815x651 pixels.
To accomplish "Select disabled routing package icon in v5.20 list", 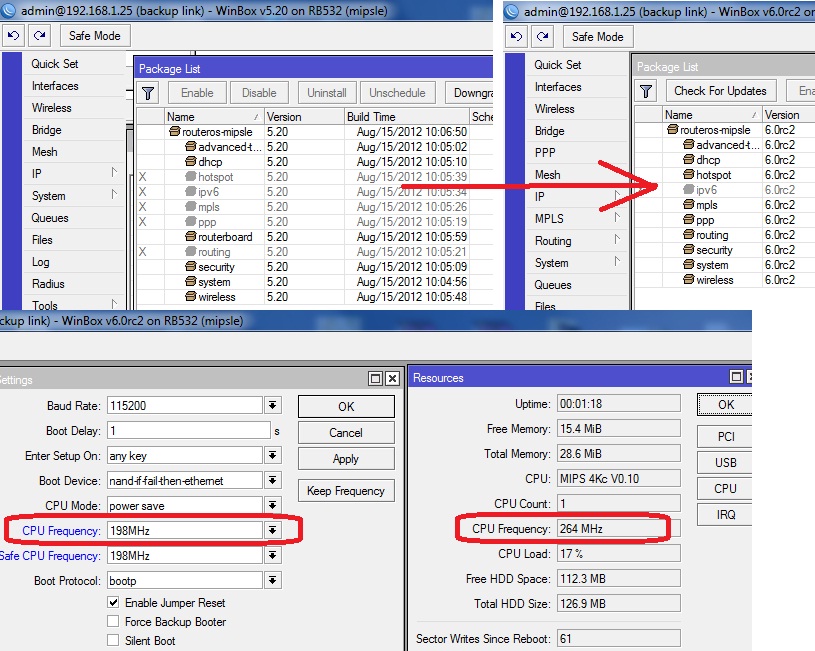I will coord(191,252).
